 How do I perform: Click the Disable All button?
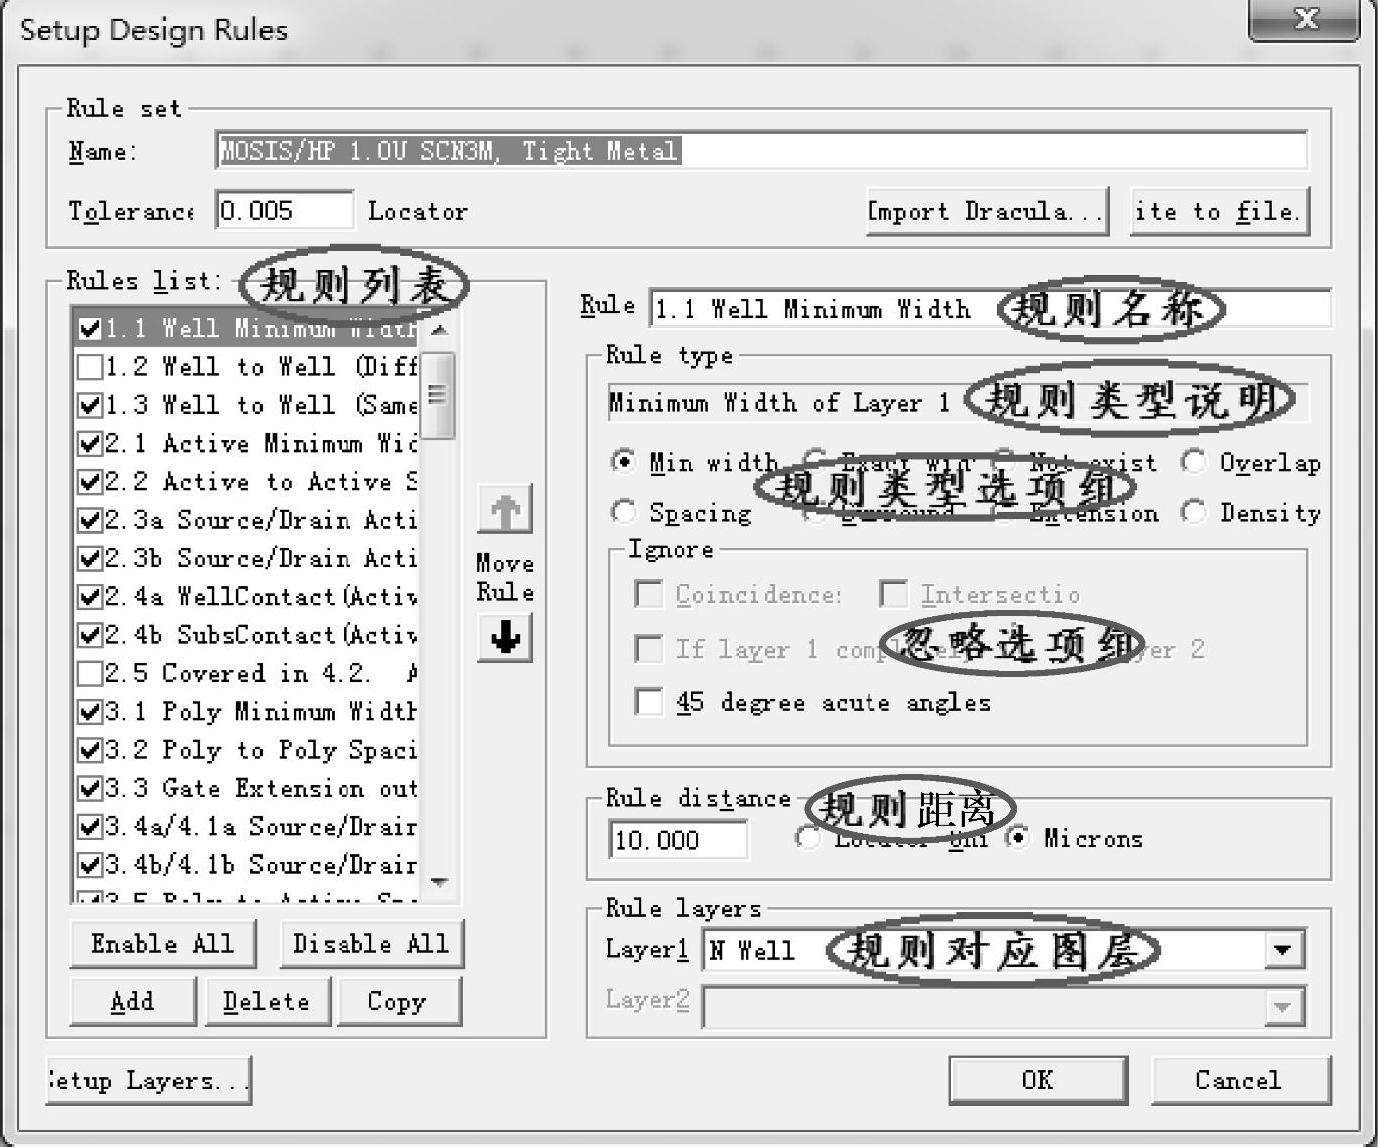[370, 944]
